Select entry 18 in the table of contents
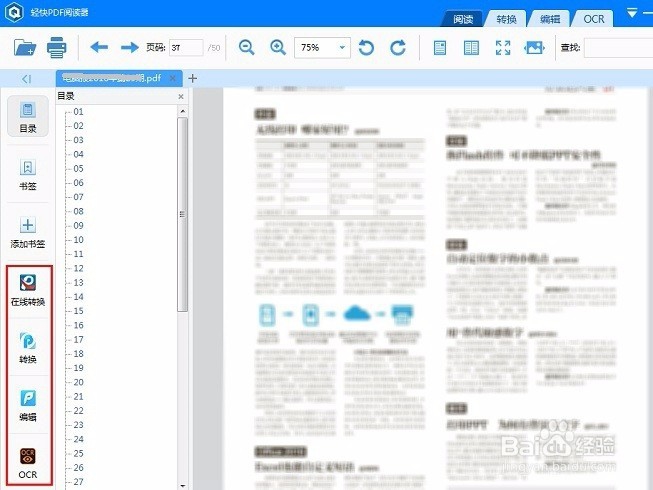 coord(78,354)
